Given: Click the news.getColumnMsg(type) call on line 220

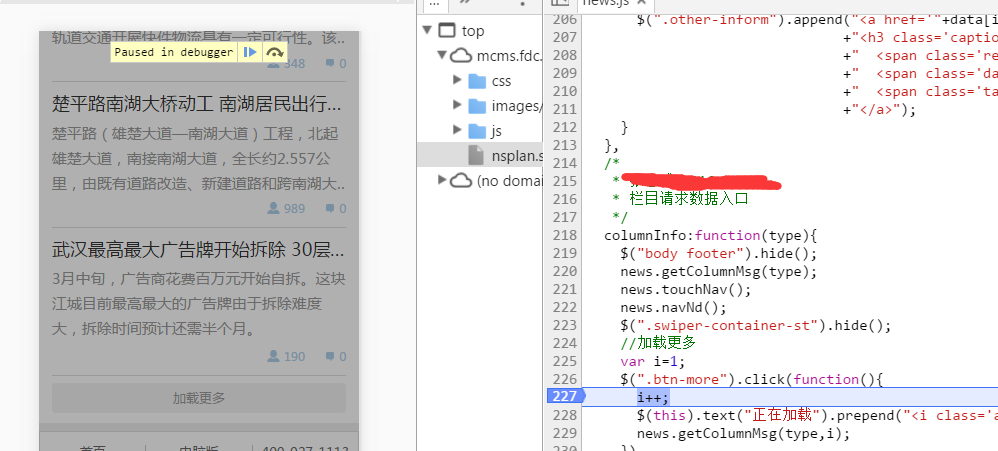Looking at the screenshot, I should click(719, 272).
